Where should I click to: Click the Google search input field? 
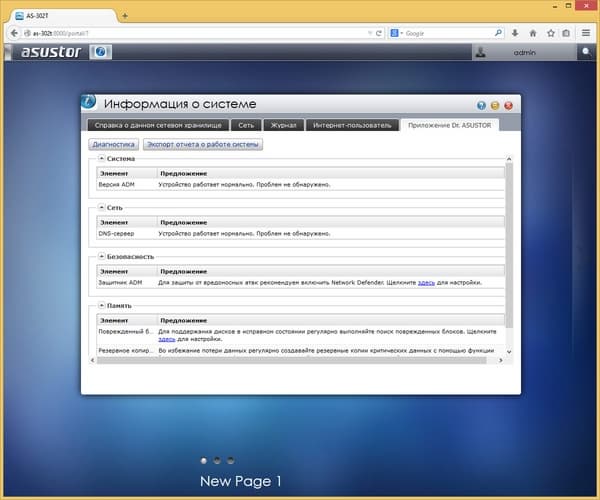coord(448,33)
